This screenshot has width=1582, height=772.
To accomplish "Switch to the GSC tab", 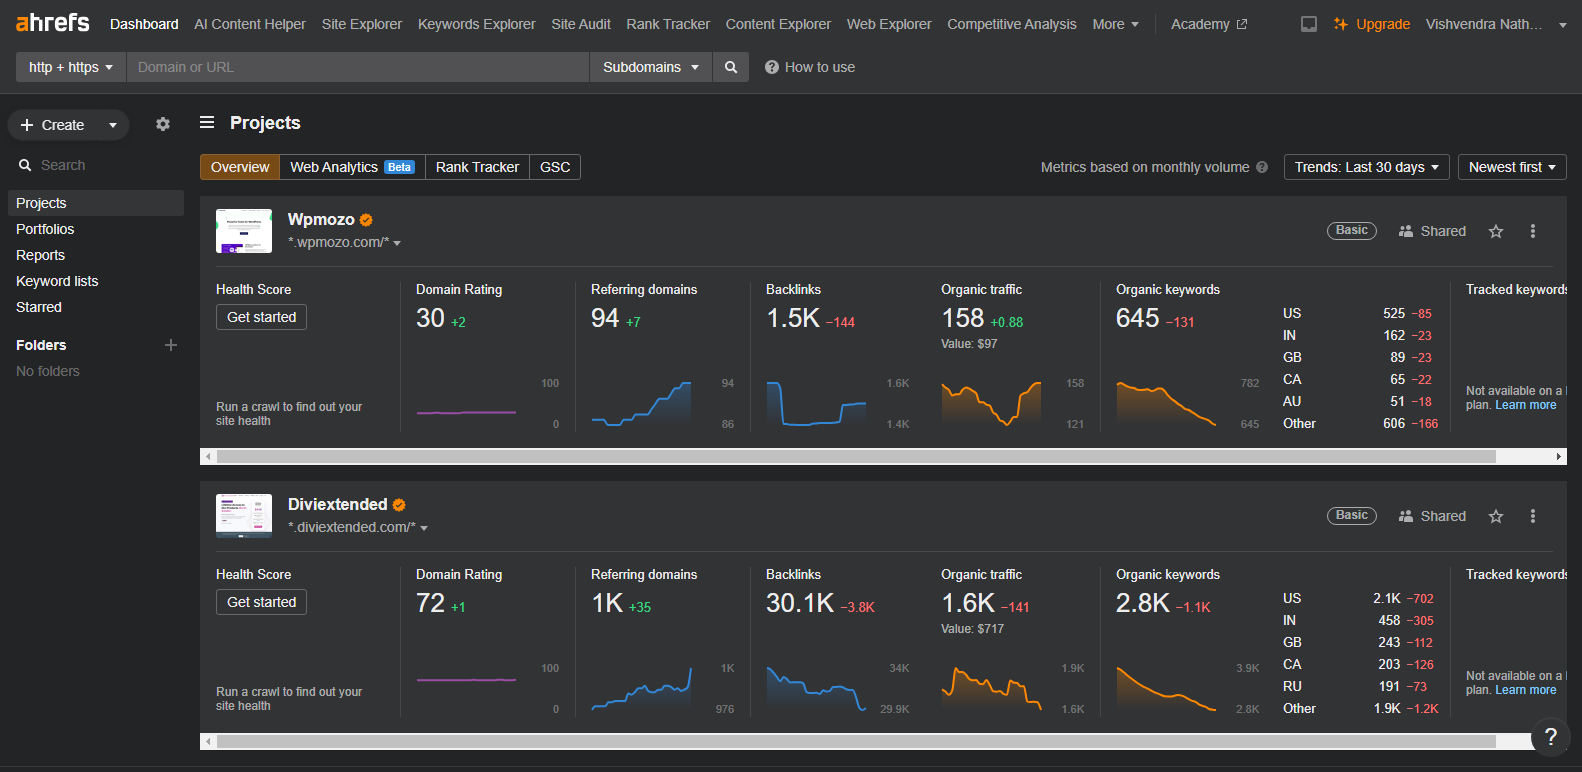I will click(555, 167).
